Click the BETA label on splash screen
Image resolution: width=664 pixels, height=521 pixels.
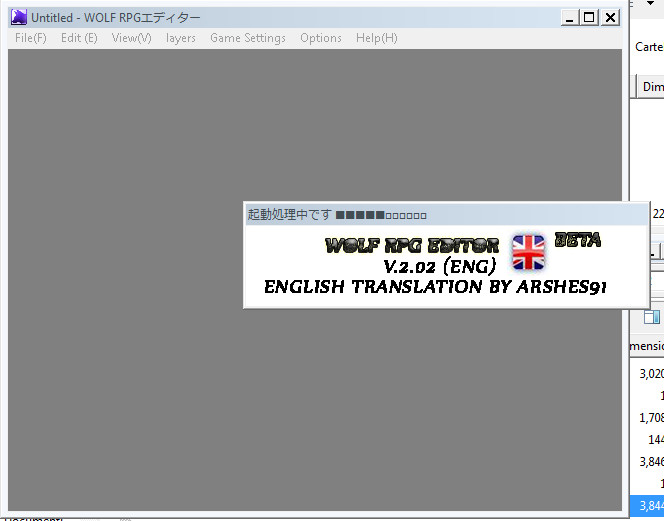coord(578,240)
